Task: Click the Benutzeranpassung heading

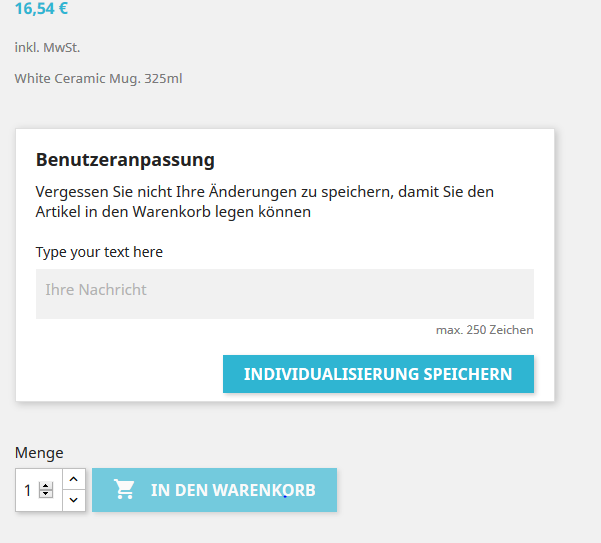Action: 125,159
